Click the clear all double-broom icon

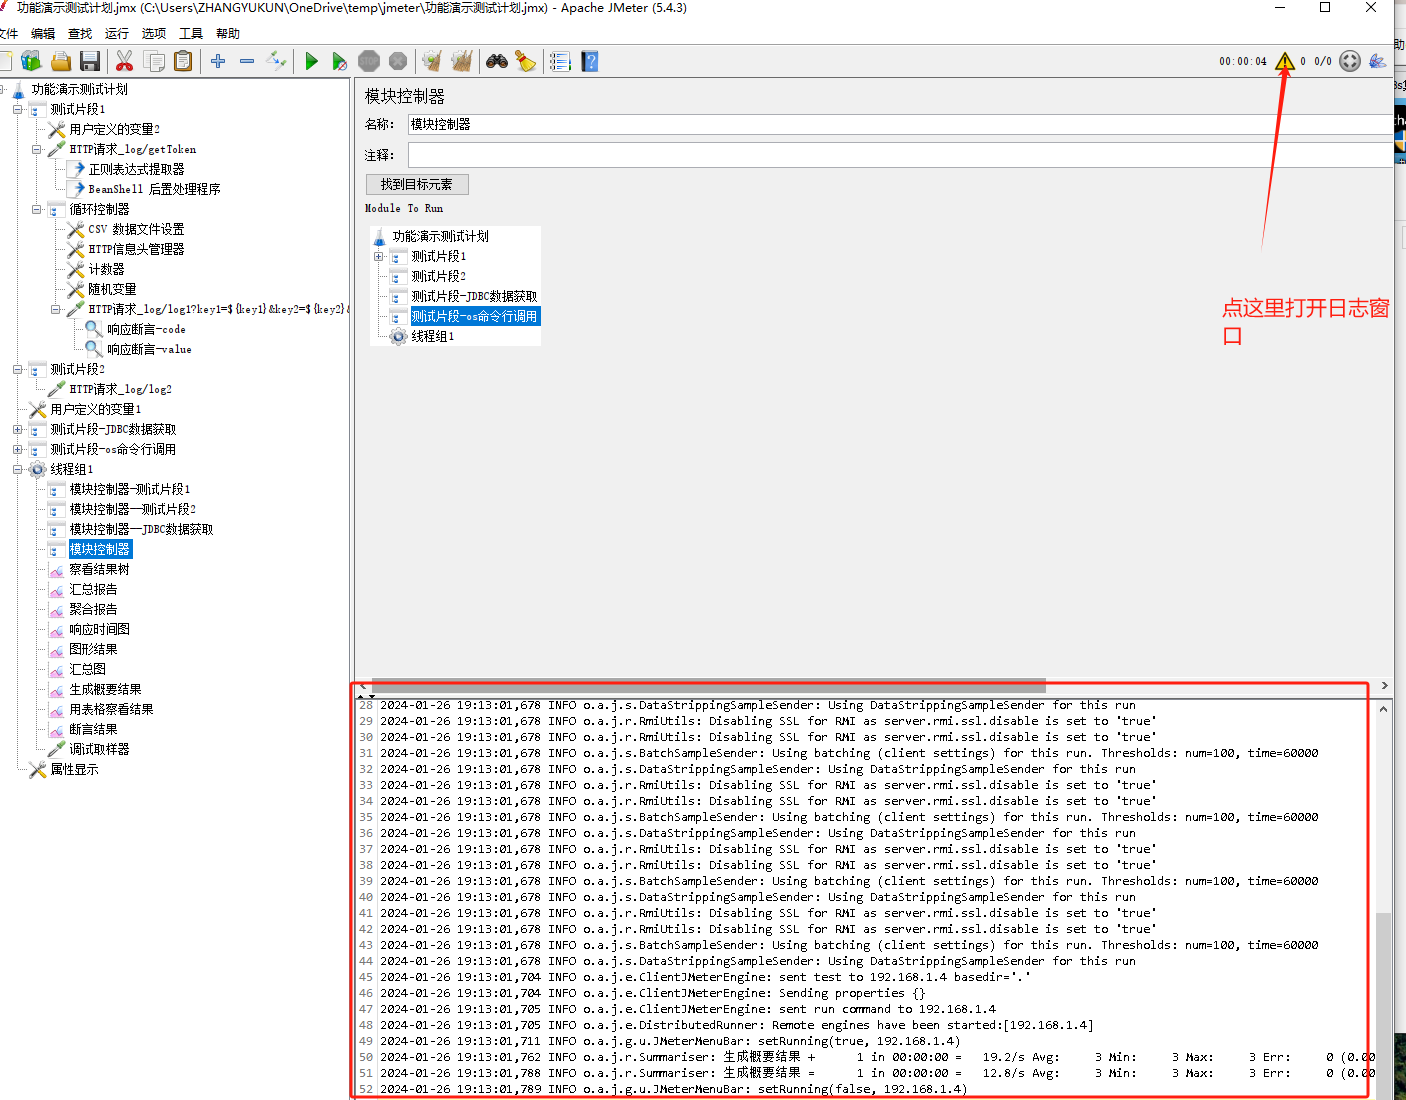click(461, 62)
